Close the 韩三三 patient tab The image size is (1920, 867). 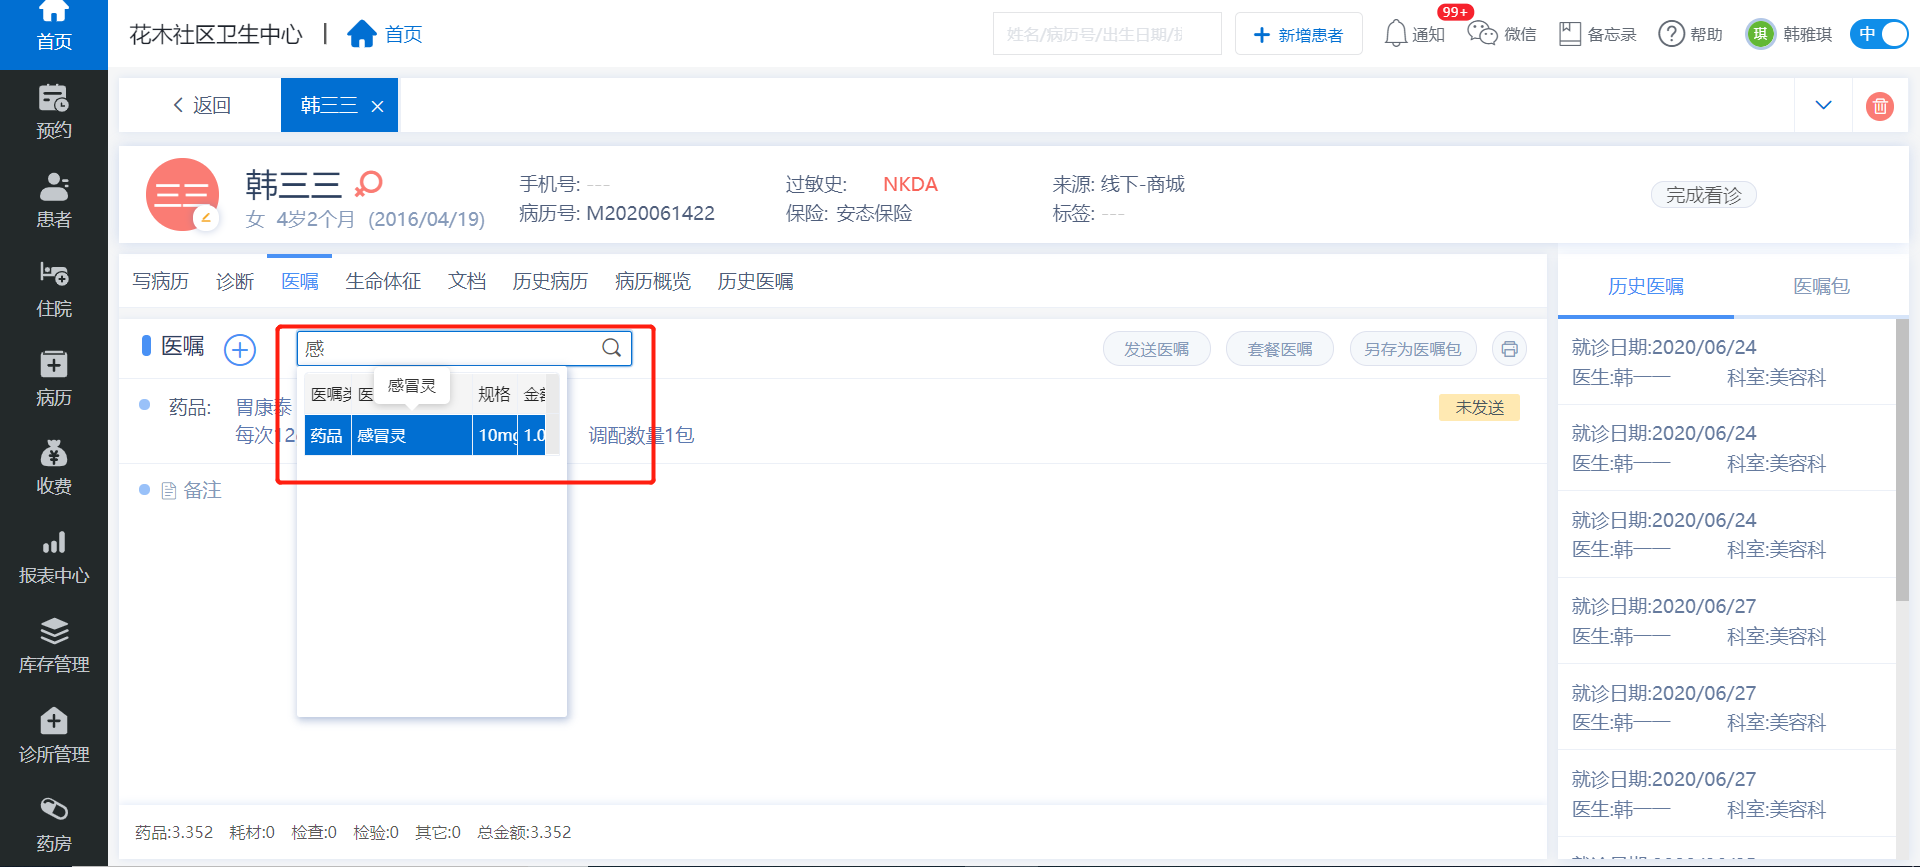click(x=377, y=106)
